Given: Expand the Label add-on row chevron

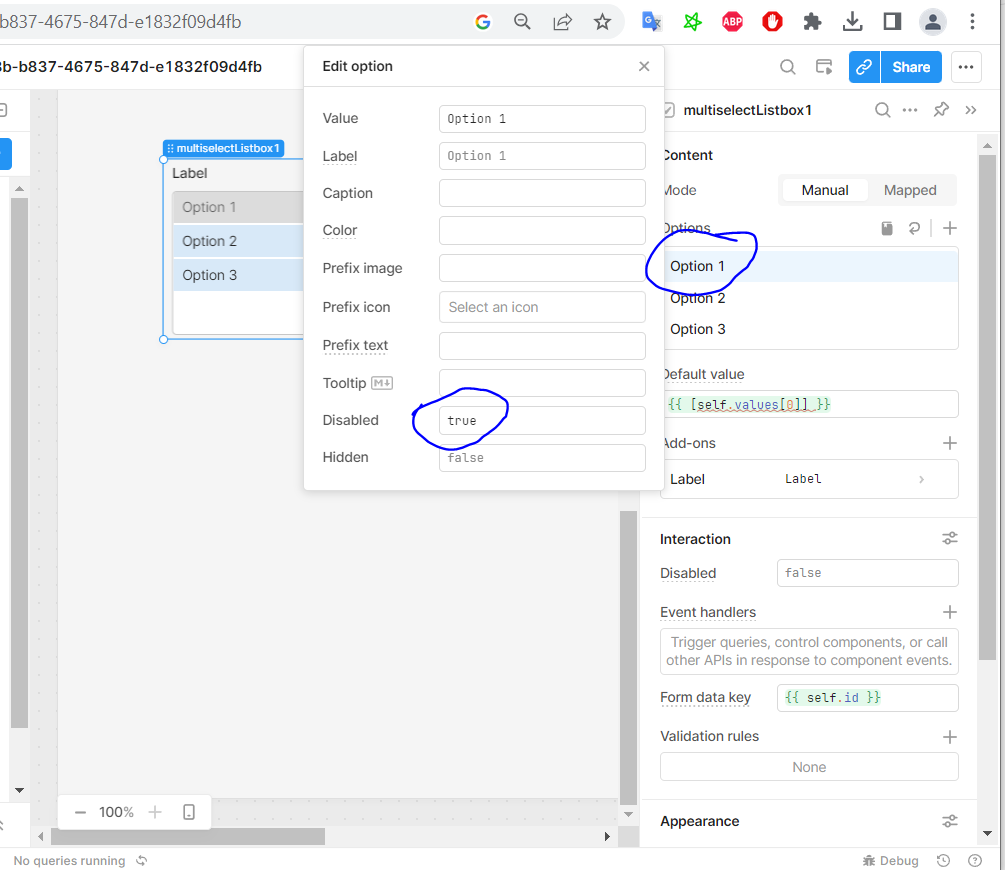Looking at the screenshot, I should click(922, 480).
